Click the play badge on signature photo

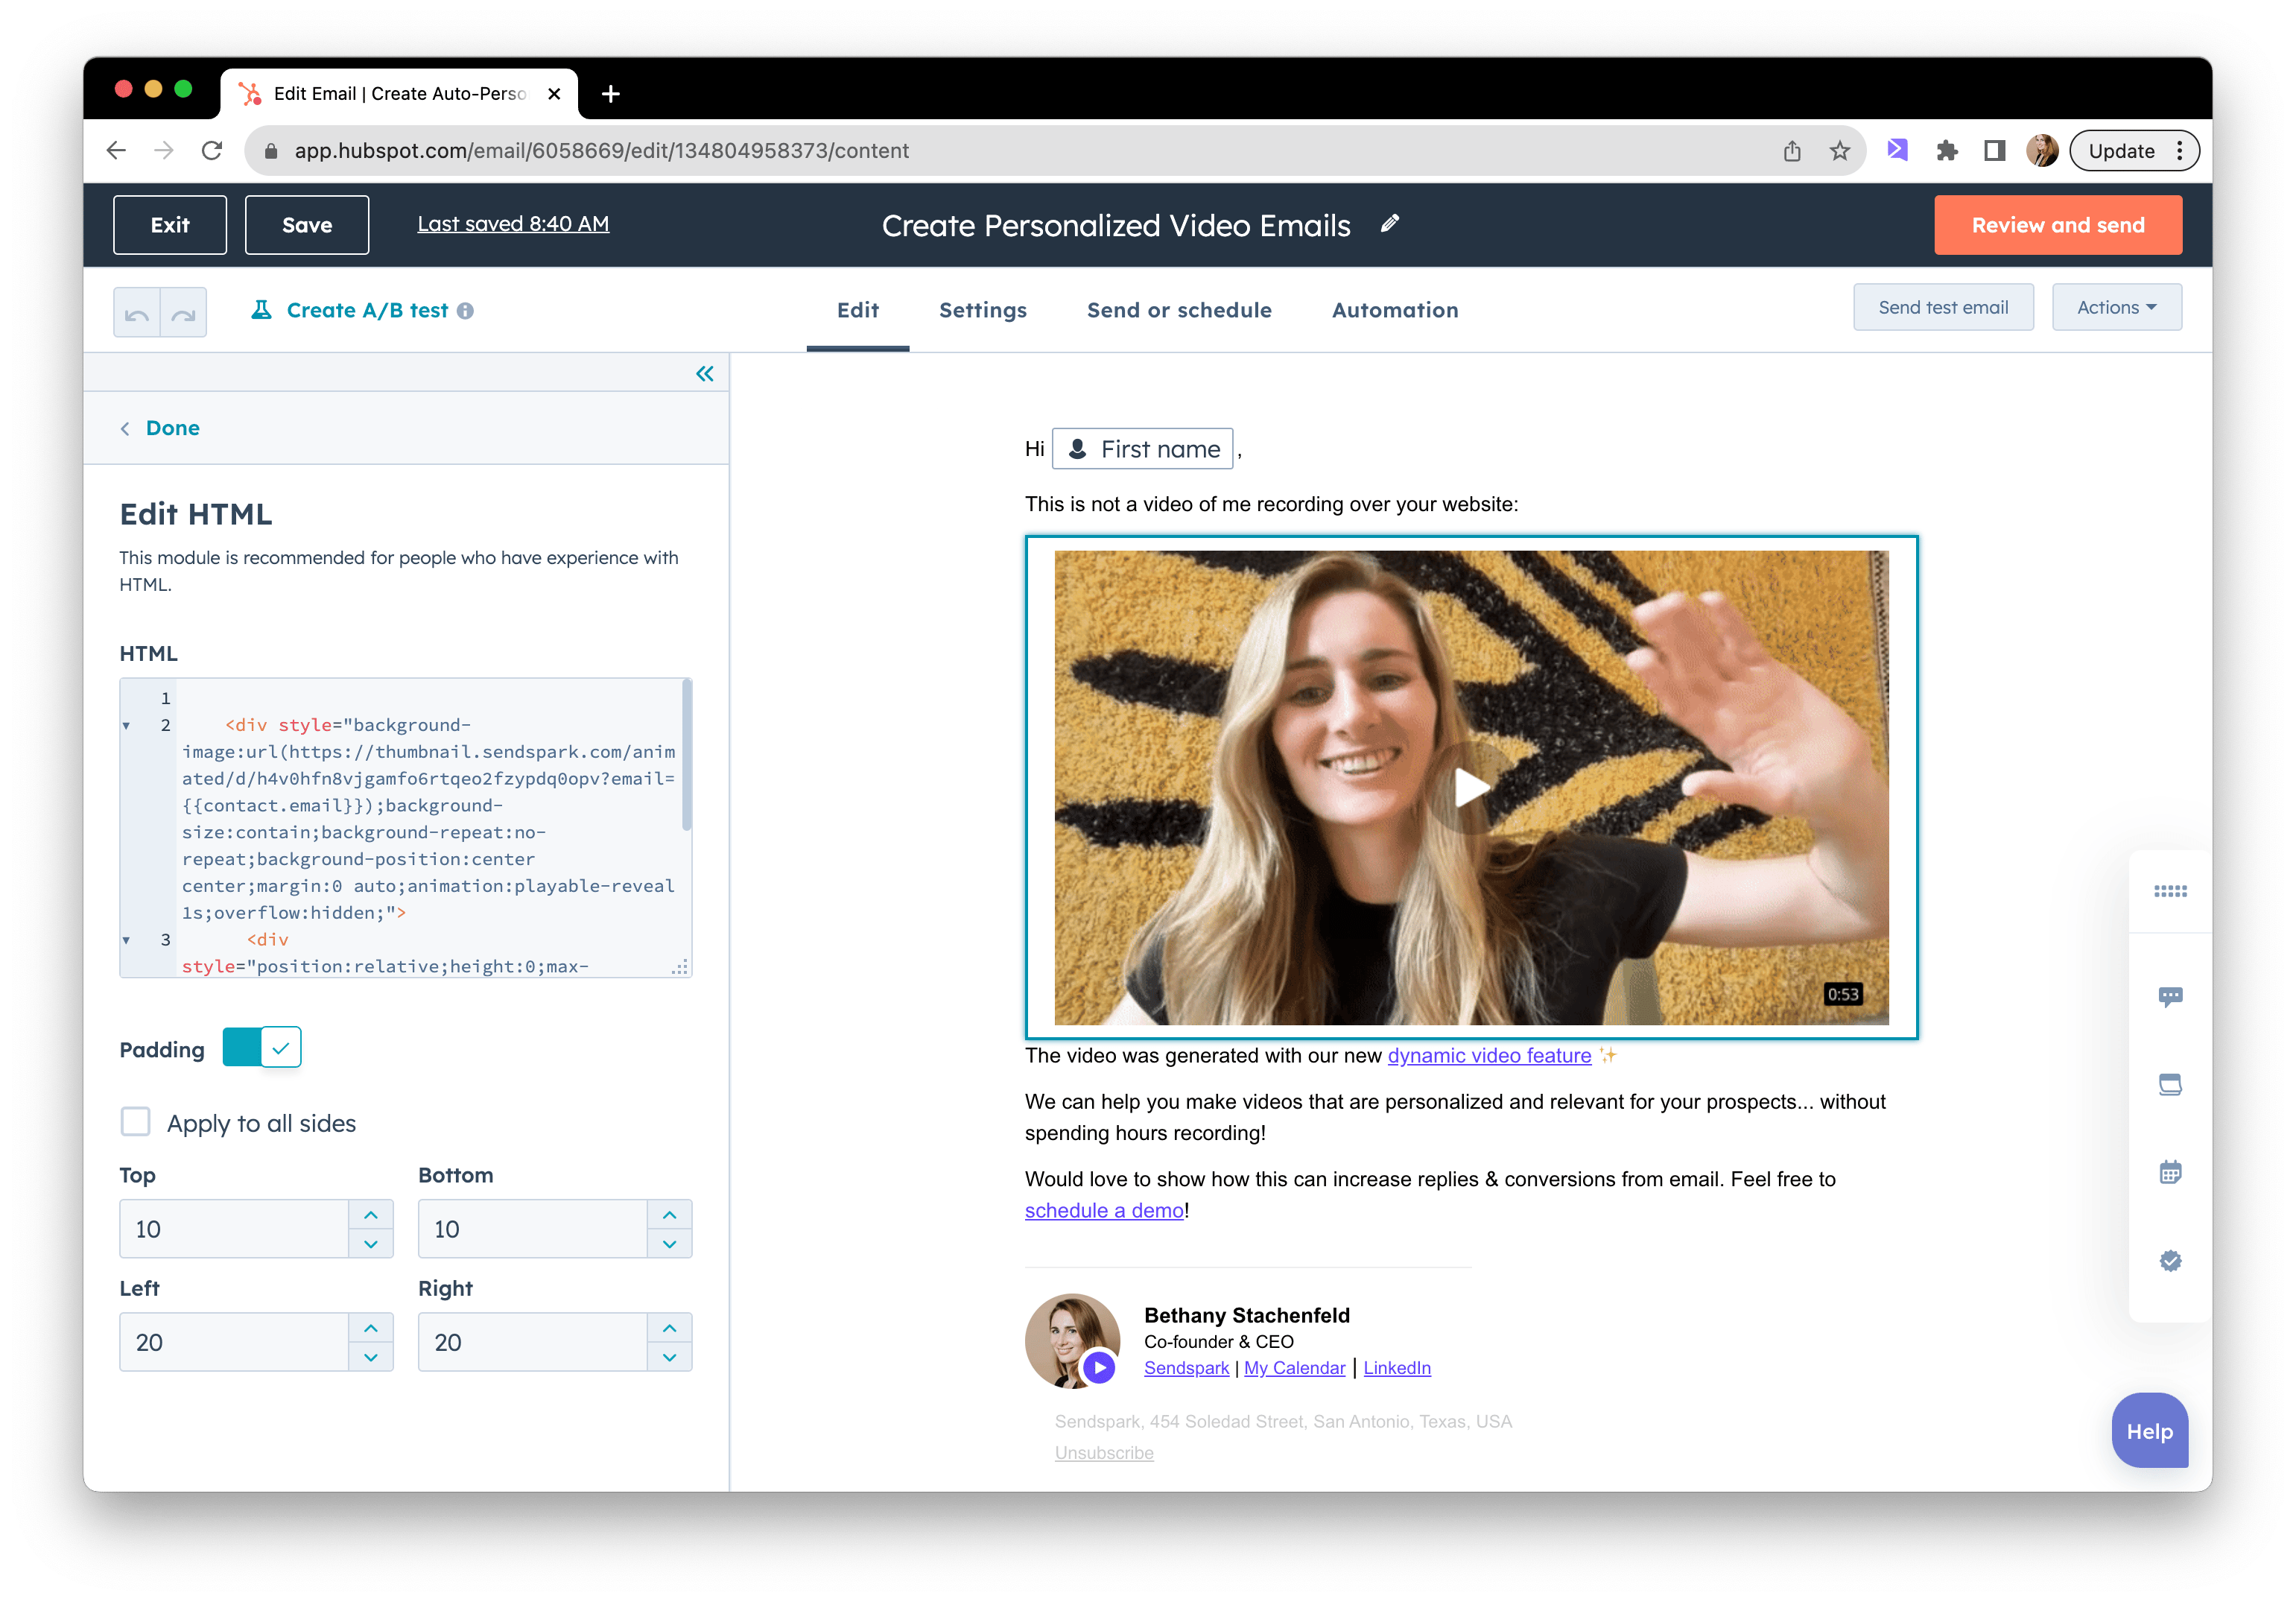(x=1099, y=1367)
